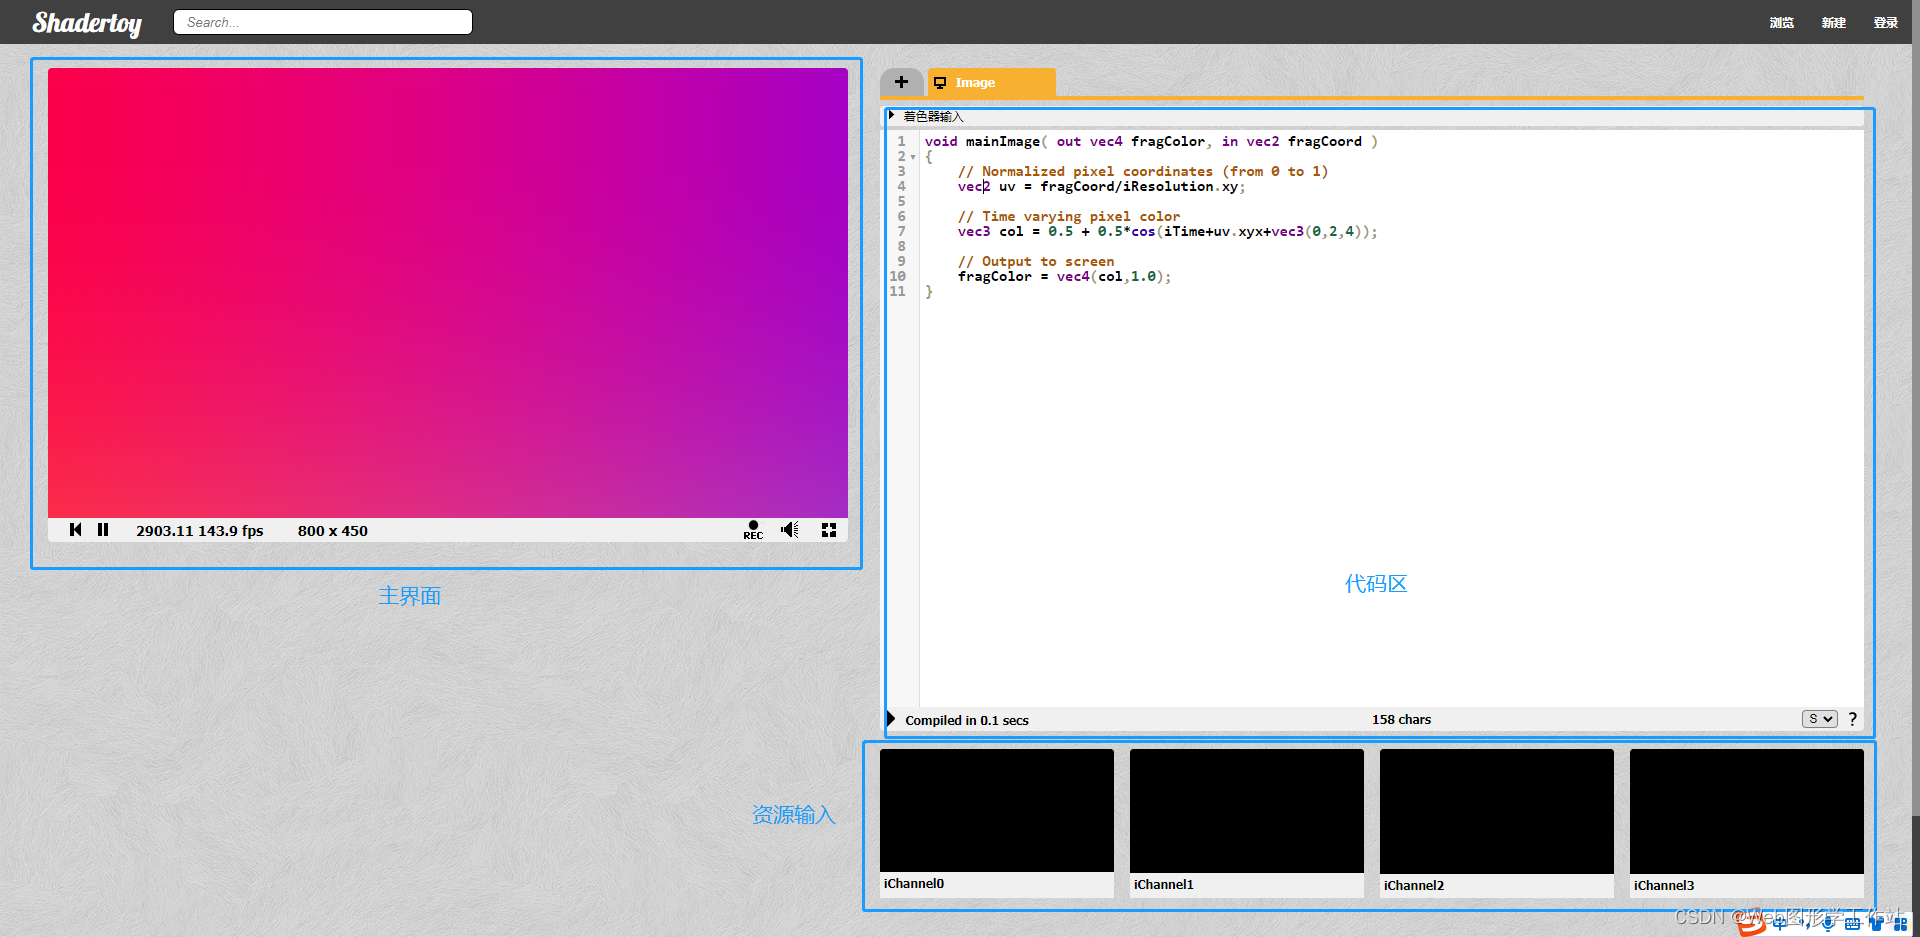Compile the shader with the play arrow

[x=891, y=719]
